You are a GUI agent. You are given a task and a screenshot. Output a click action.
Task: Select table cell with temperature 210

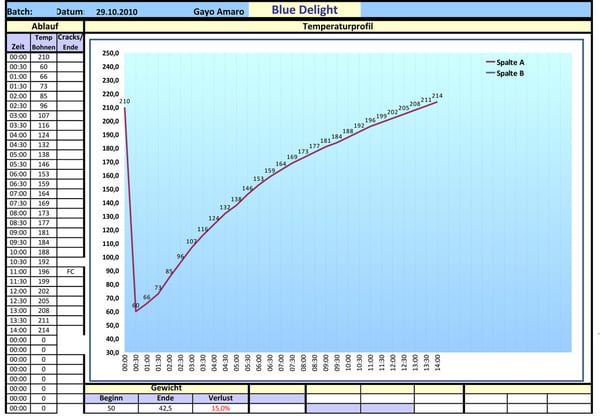(x=44, y=57)
